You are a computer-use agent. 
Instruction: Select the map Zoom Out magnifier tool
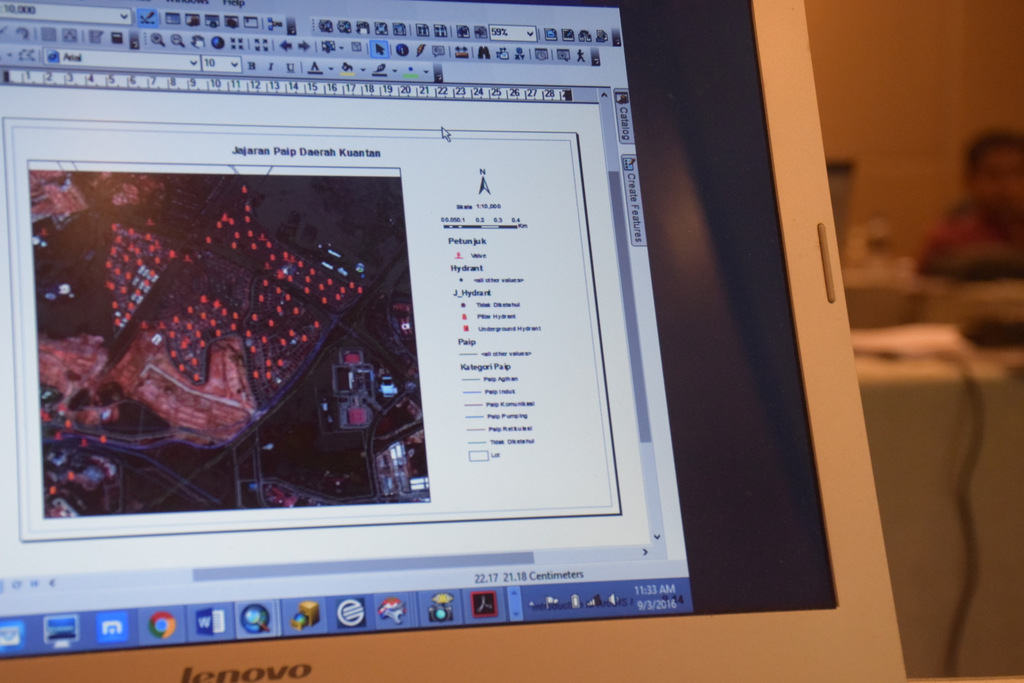pyautogui.click(x=177, y=40)
